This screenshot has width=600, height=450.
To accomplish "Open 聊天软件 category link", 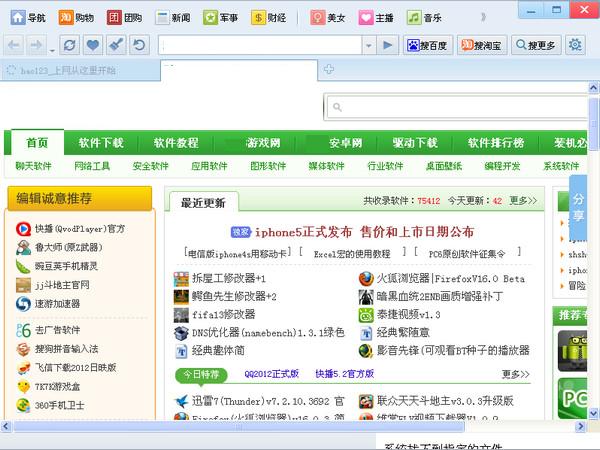I will click(x=33, y=166).
